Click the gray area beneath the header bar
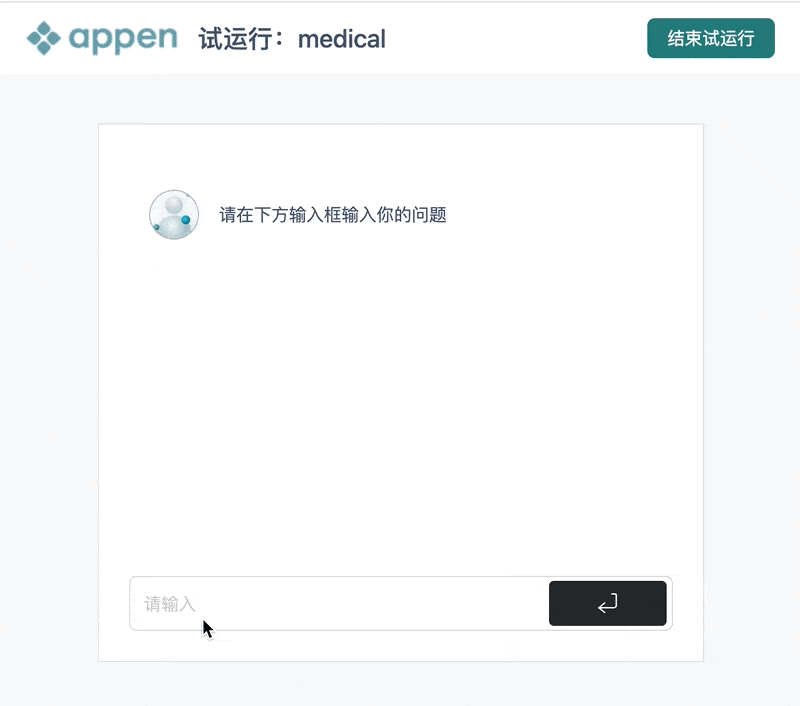The image size is (800, 706). point(400,98)
